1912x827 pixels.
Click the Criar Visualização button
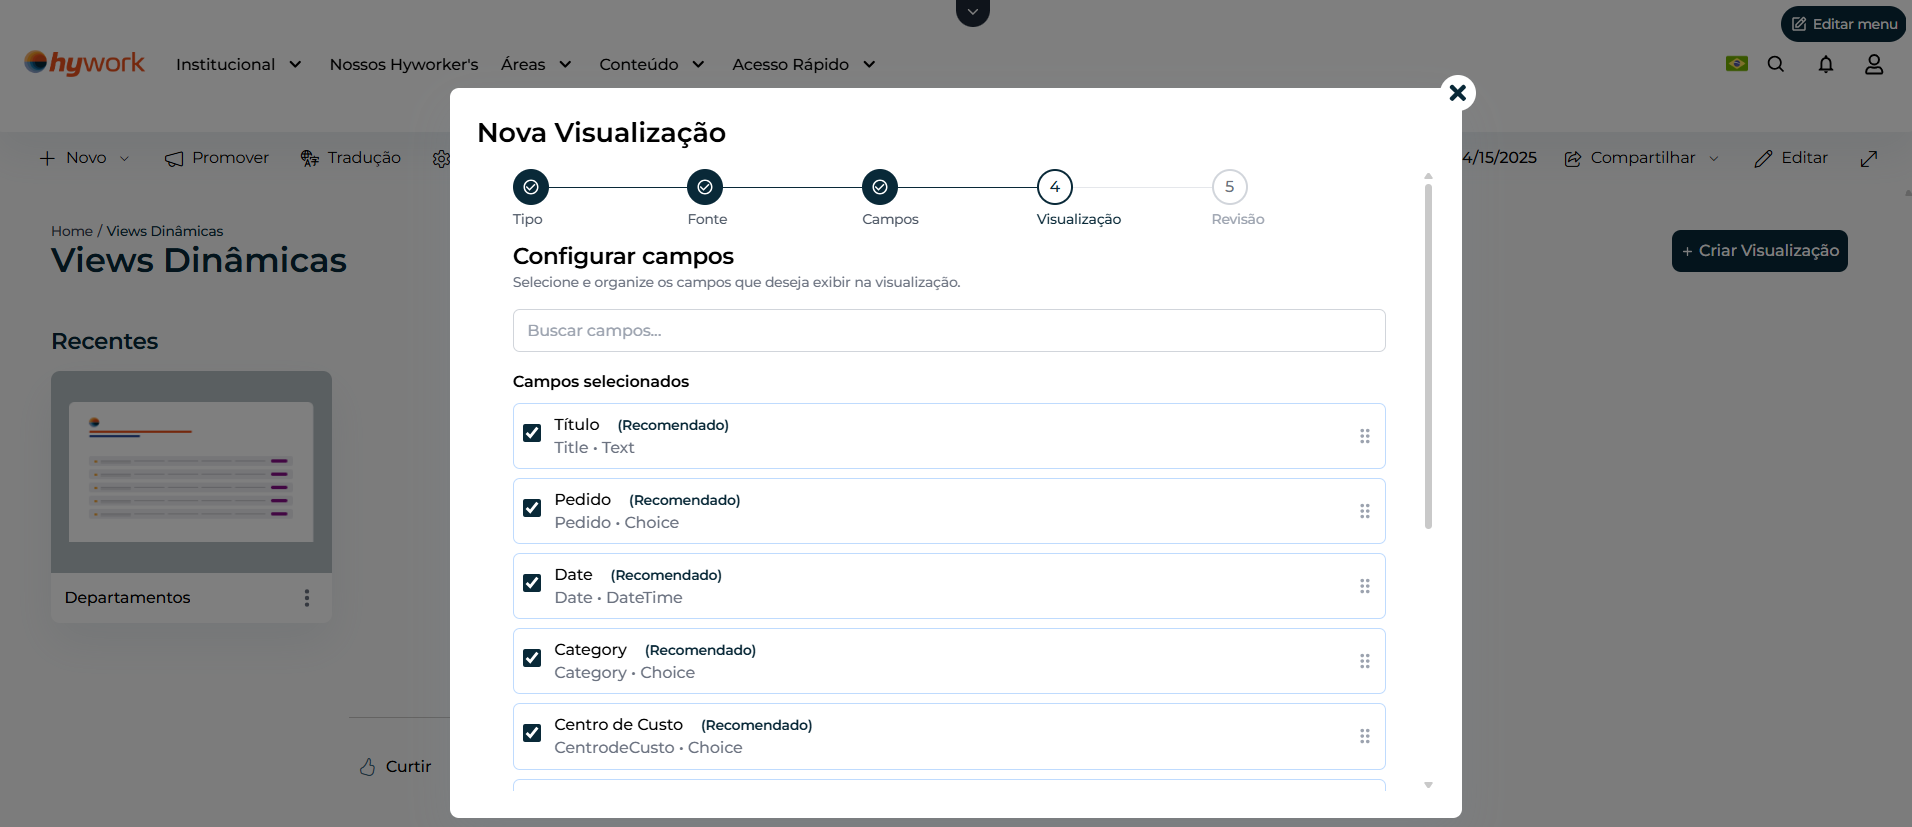pos(1759,251)
